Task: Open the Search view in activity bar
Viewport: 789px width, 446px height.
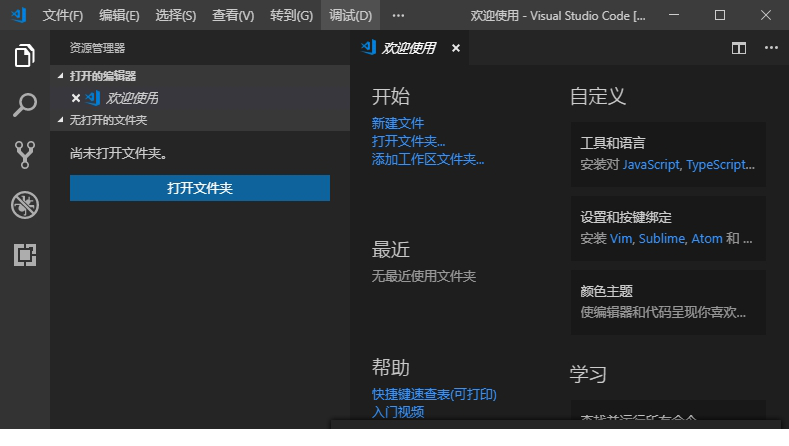Action: coord(25,105)
